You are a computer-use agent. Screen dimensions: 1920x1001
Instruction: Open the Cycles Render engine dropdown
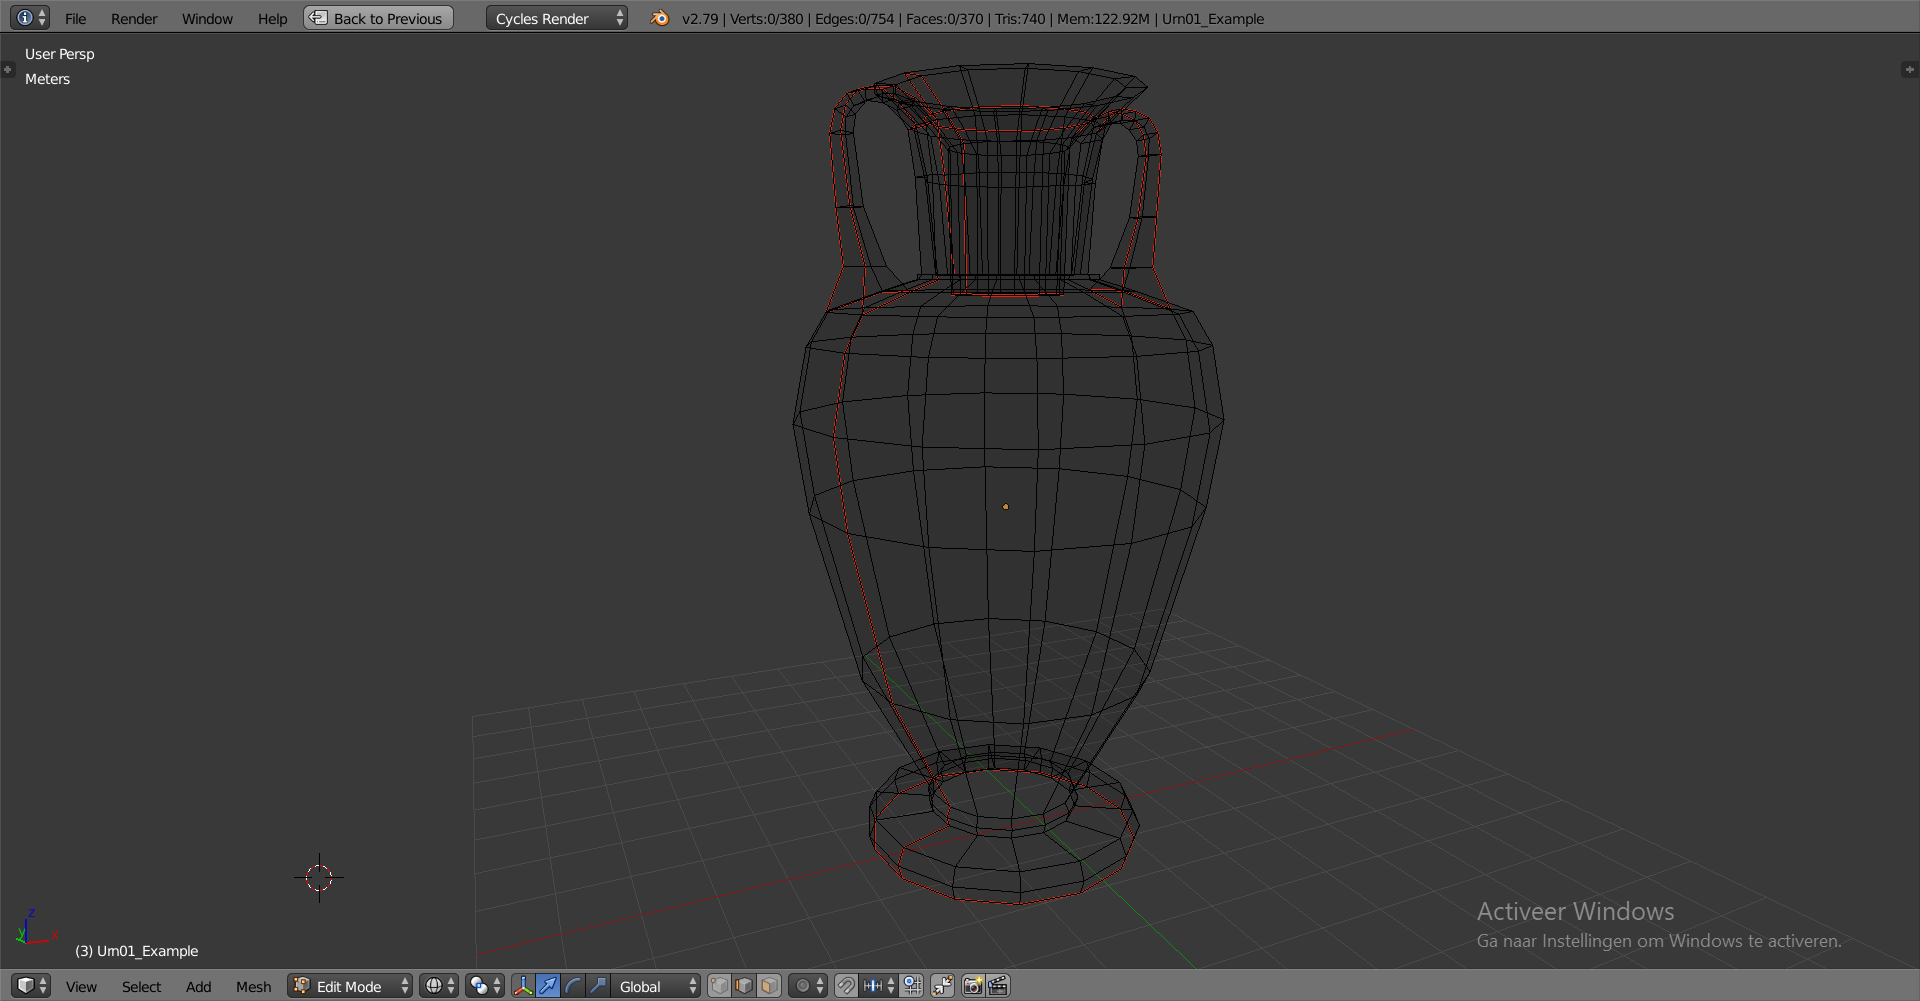coord(555,17)
